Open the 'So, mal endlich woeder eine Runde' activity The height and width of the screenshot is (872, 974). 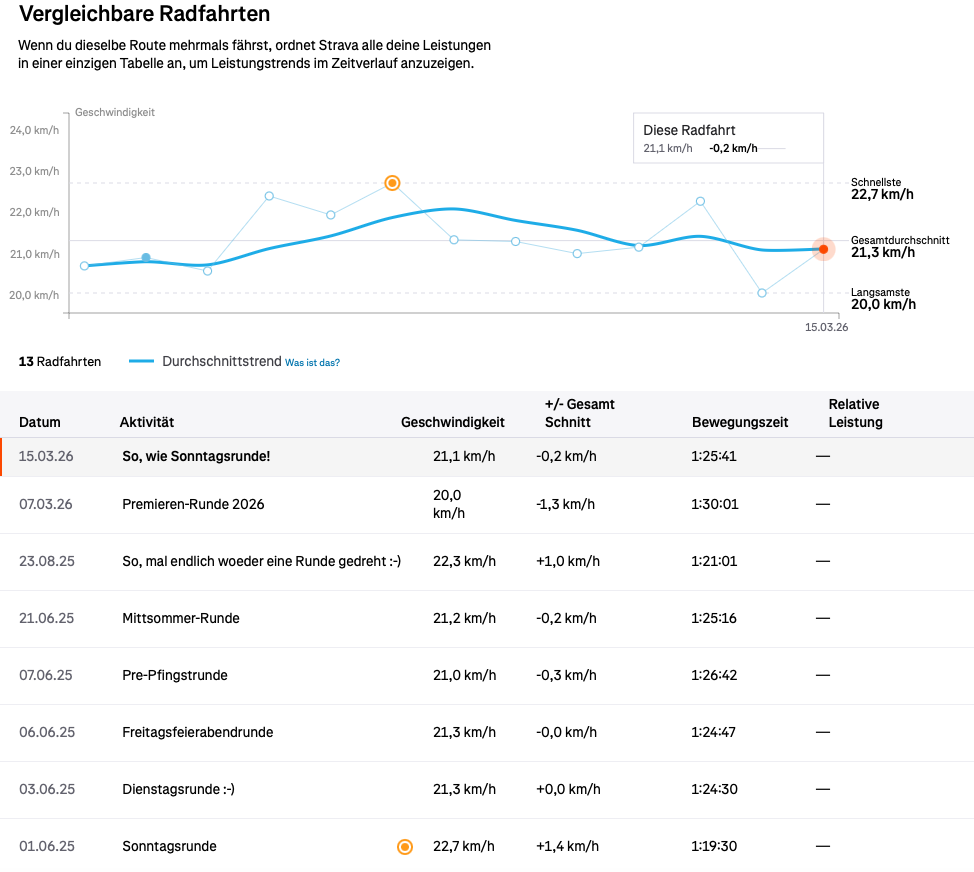click(261, 562)
